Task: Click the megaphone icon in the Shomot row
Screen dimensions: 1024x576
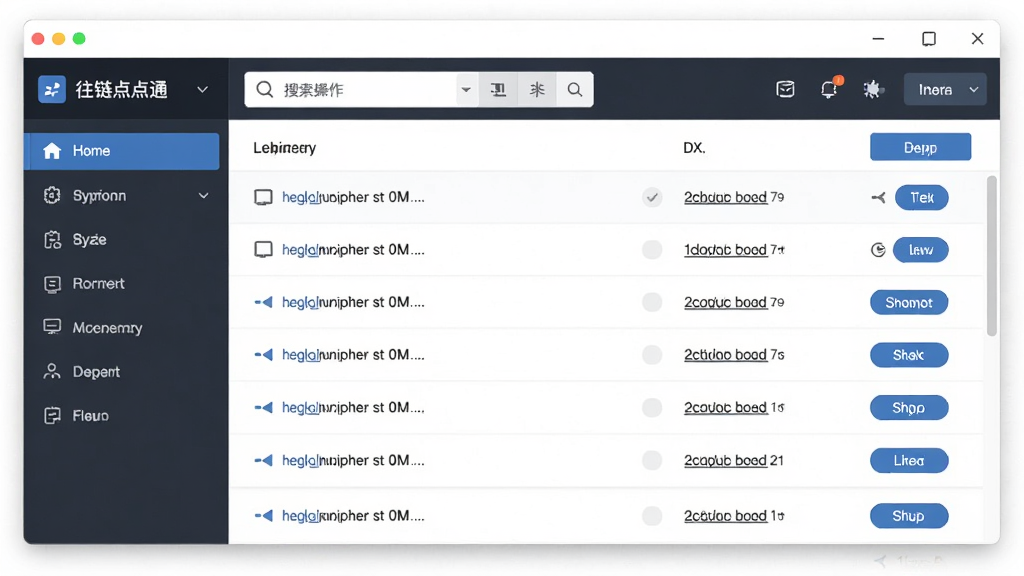Action: click(x=264, y=302)
